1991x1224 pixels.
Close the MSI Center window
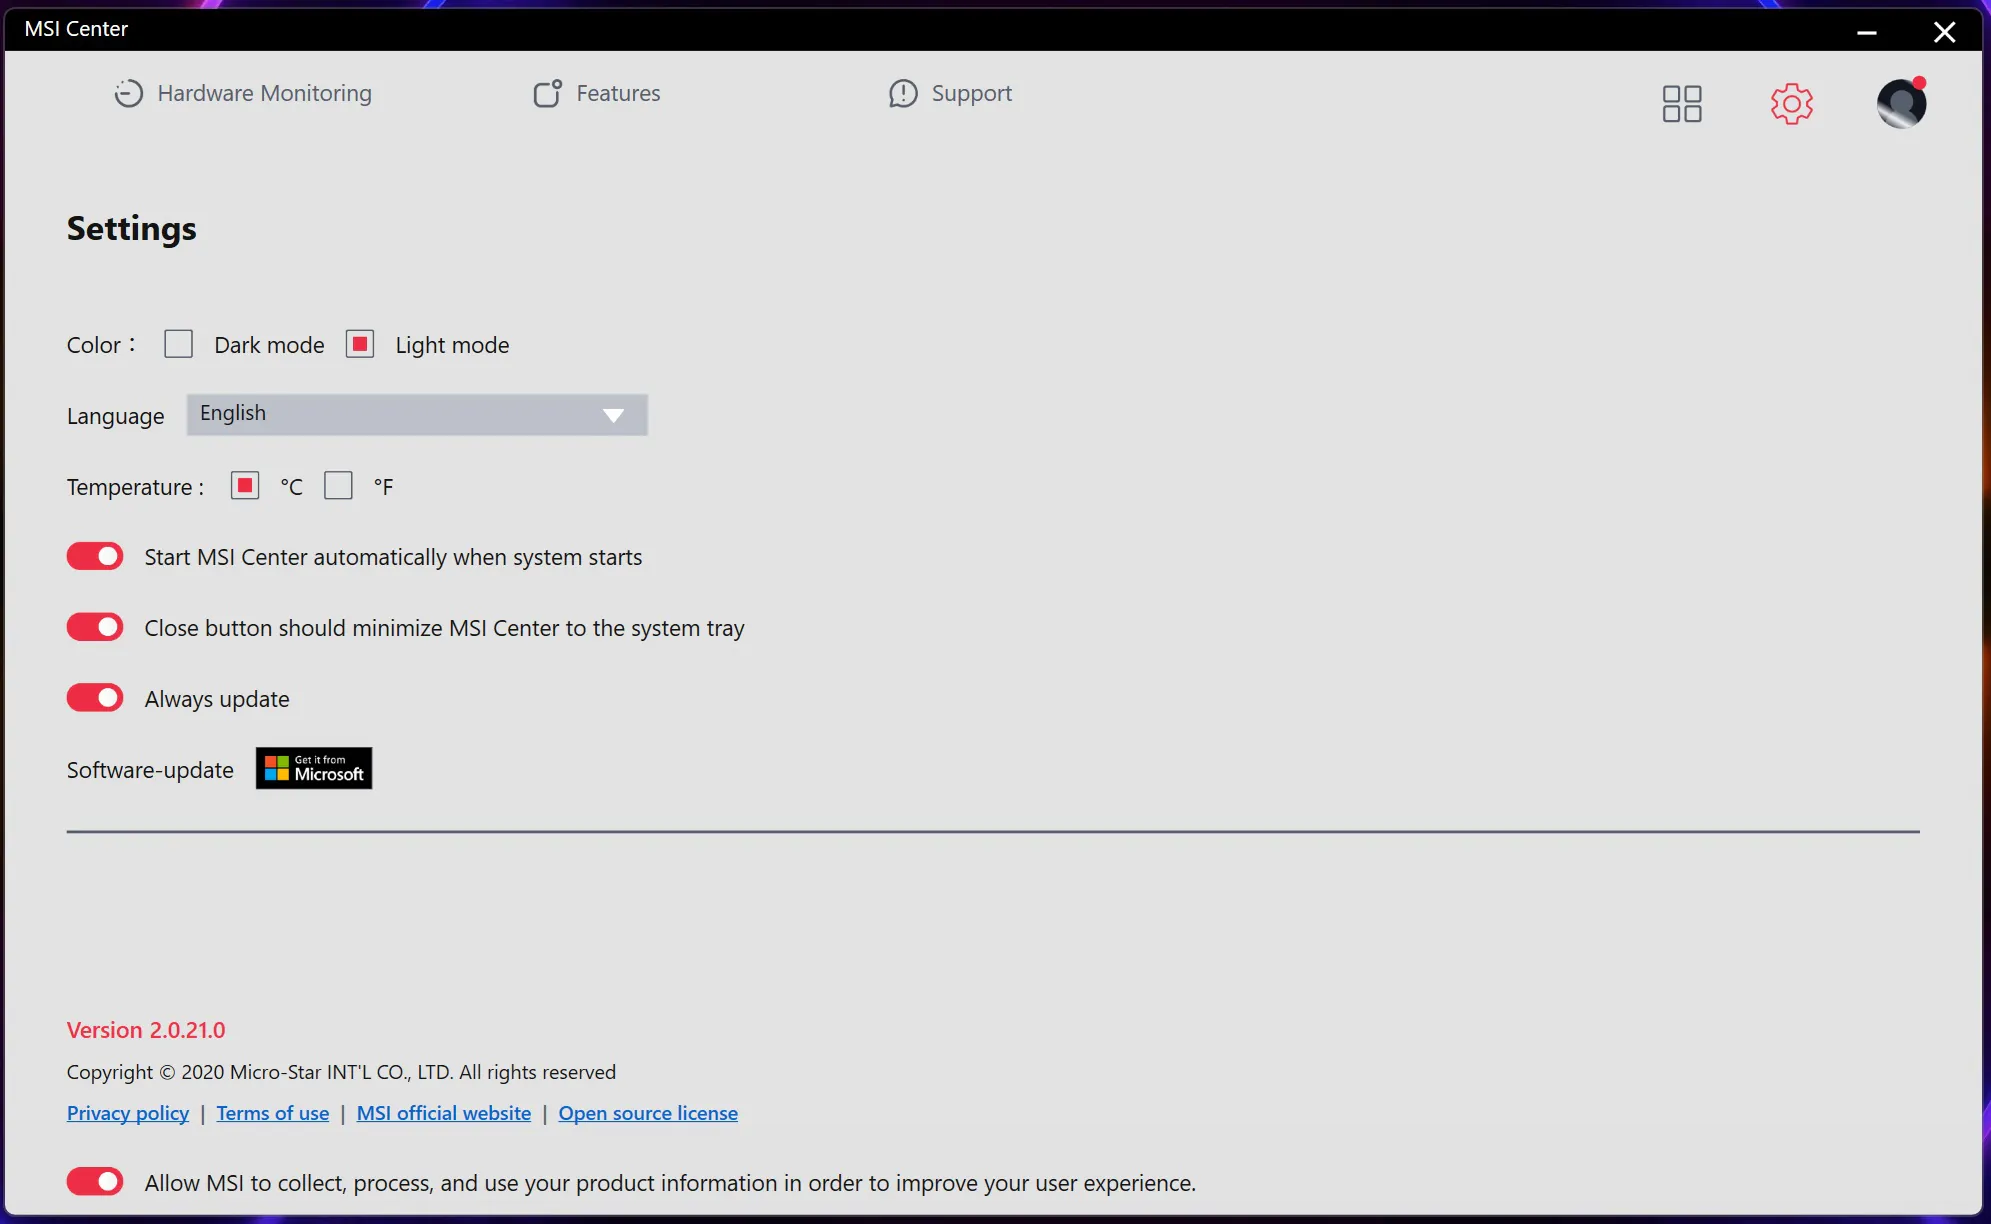tap(1945, 31)
